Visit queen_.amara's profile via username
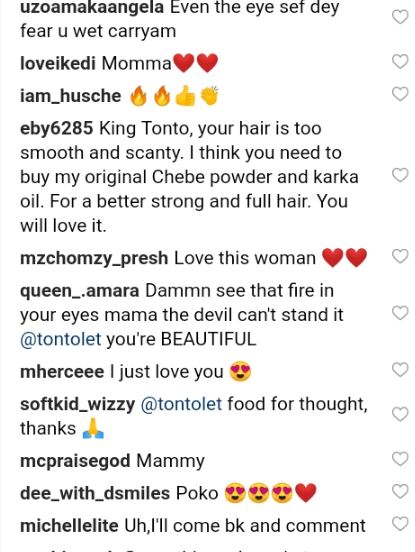Viewport: 415px width, 552px height. click(x=80, y=291)
